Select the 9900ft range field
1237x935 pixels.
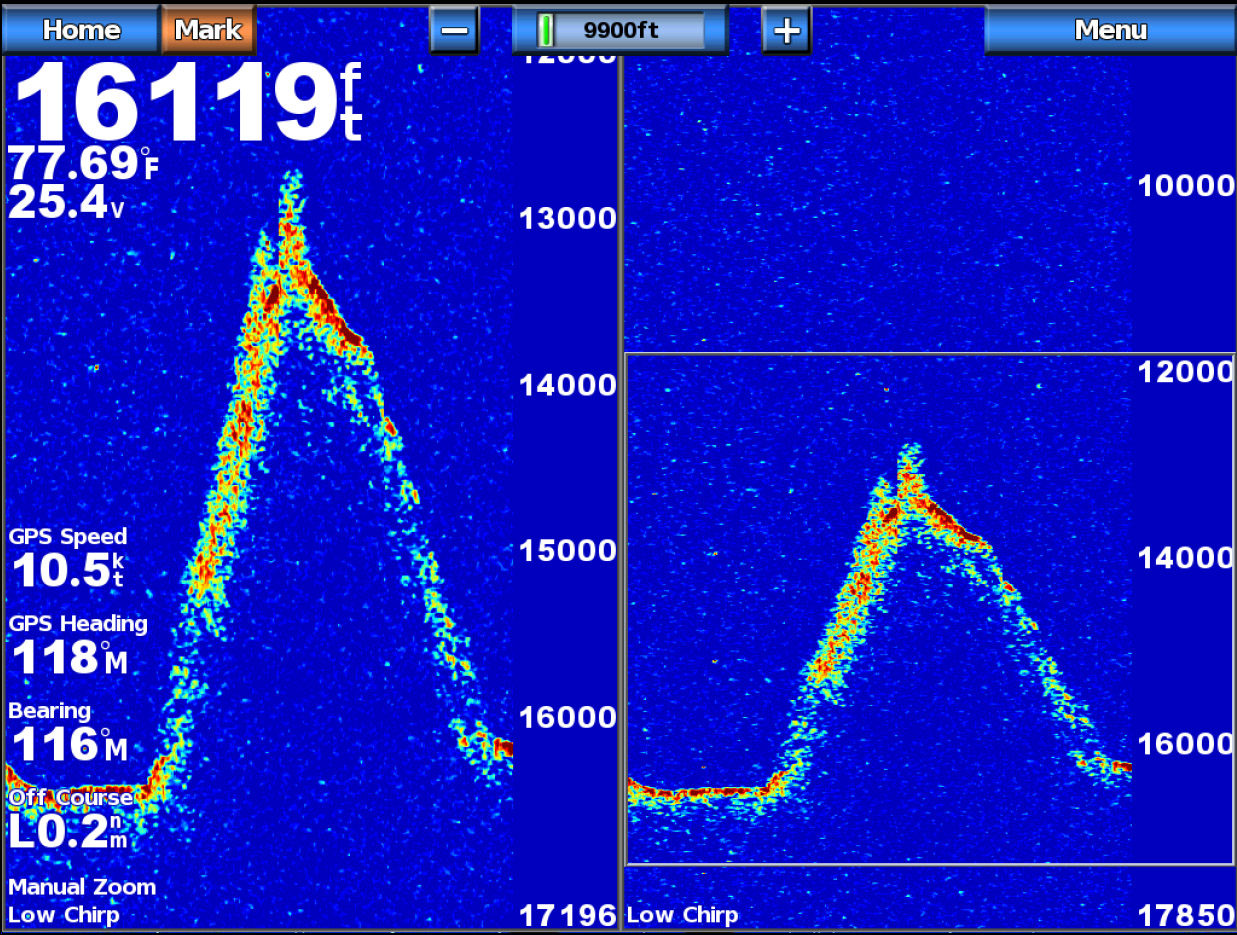pyautogui.click(x=620, y=30)
